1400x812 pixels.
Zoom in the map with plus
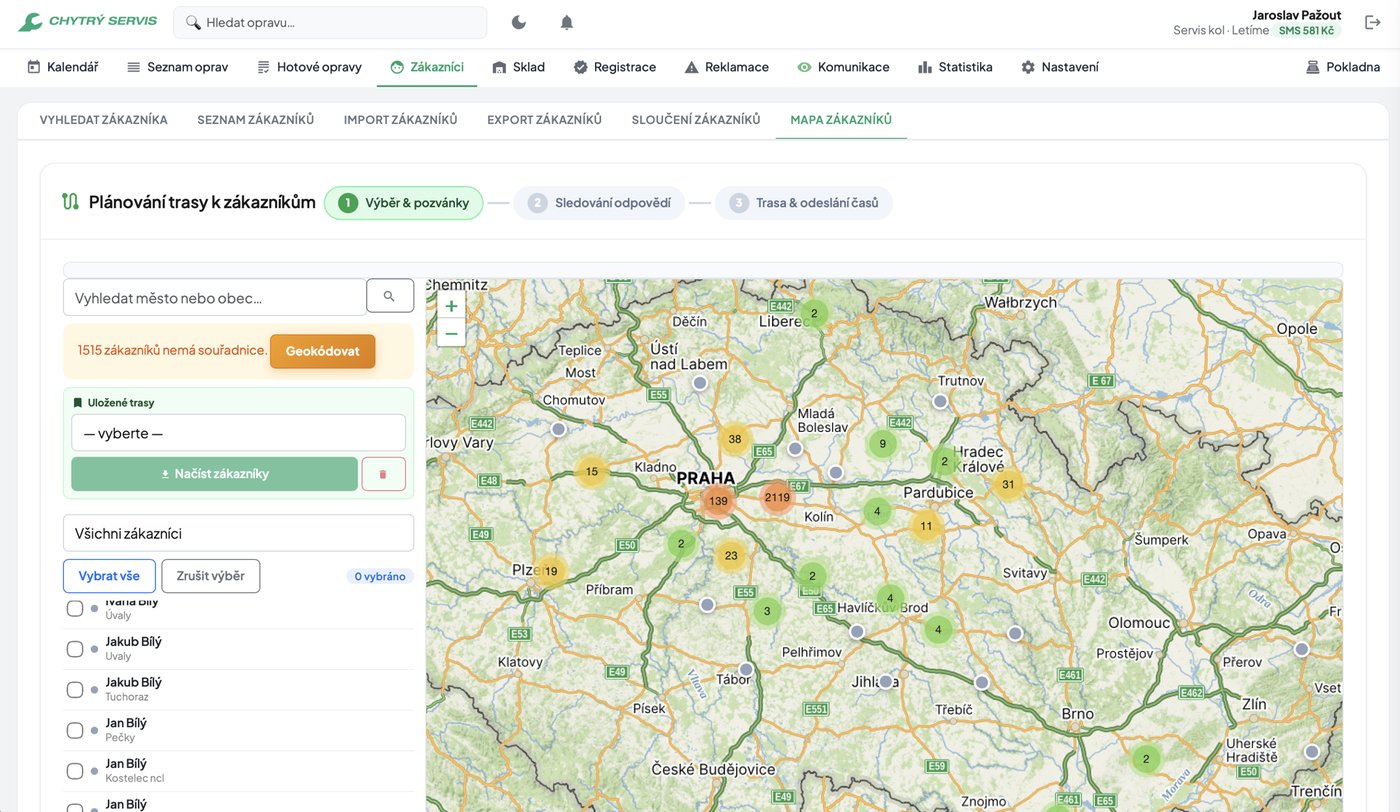(451, 306)
